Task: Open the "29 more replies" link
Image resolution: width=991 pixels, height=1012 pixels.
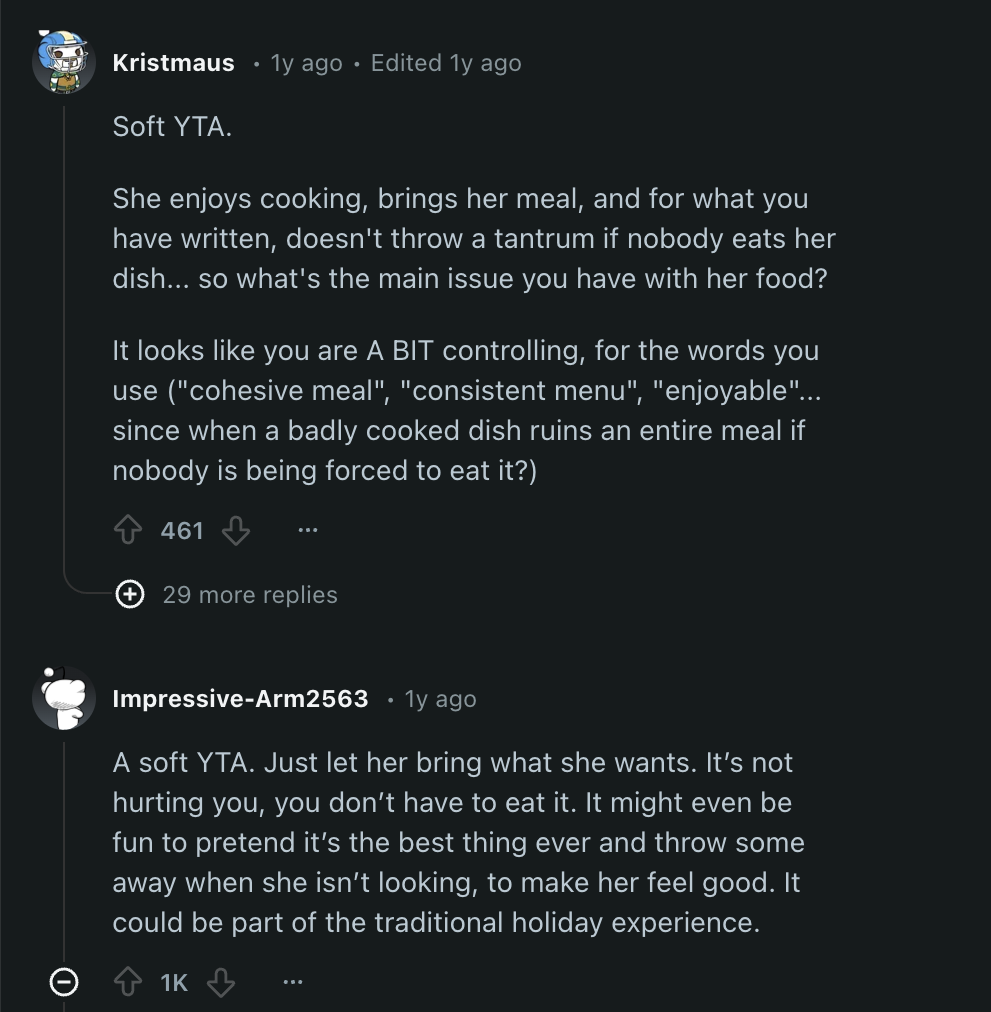Action: tap(250, 595)
